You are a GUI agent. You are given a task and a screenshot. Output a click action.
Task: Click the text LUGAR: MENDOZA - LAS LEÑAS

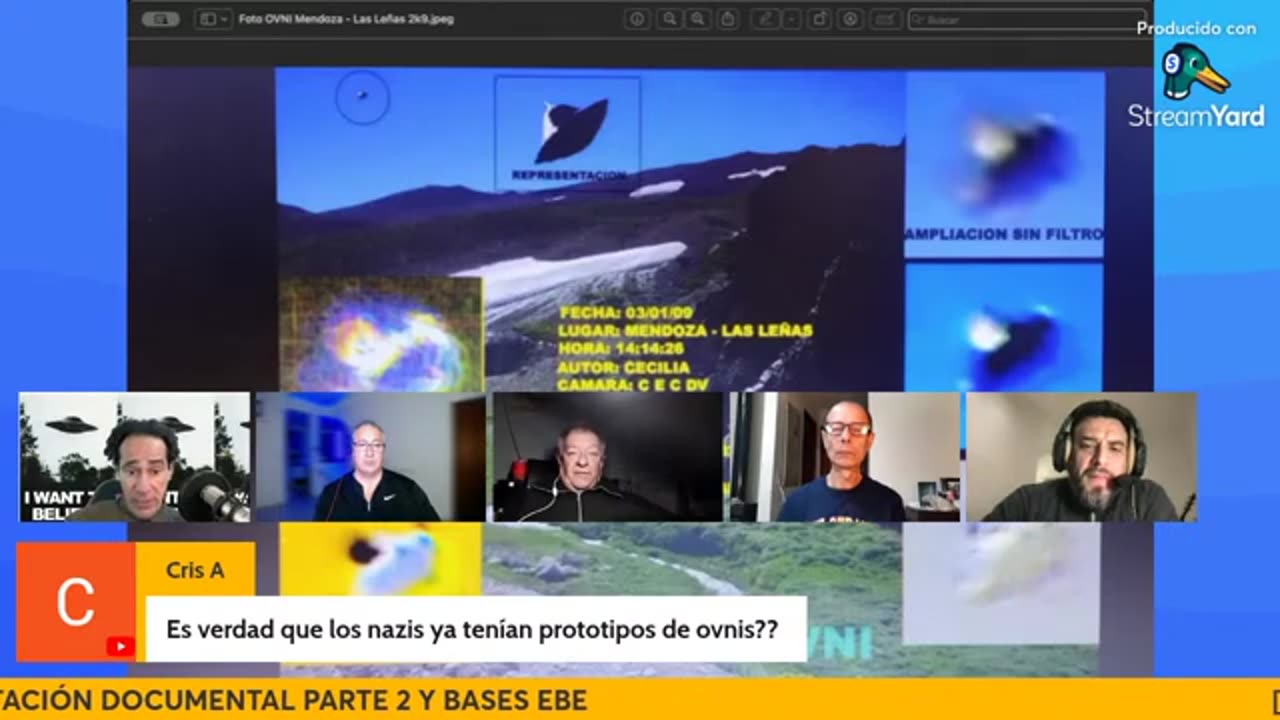pos(687,330)
